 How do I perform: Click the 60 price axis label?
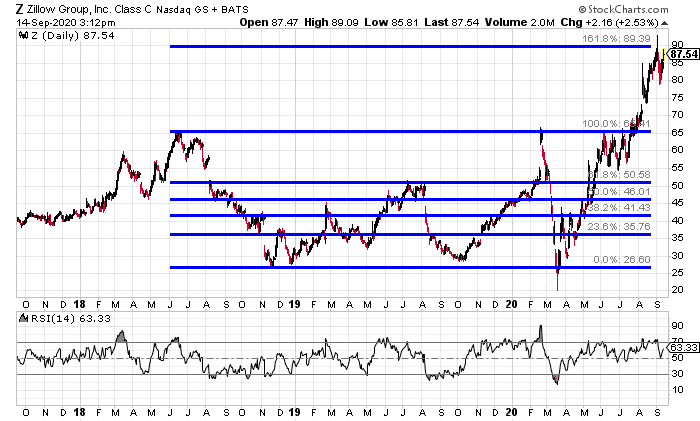click(677, 150)
